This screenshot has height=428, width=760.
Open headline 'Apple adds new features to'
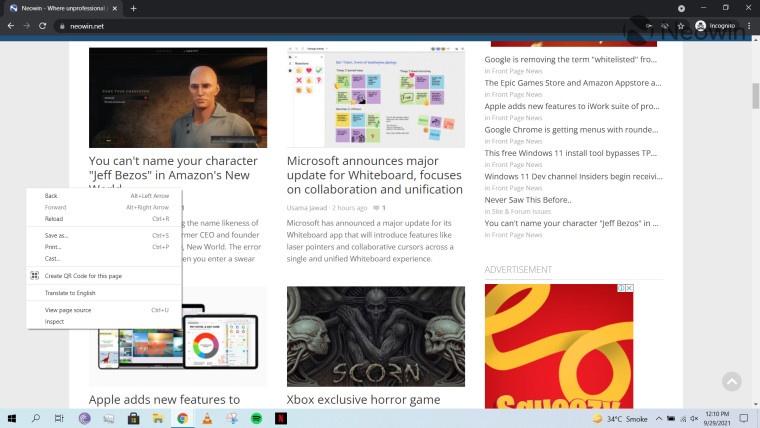(x=164, y=400)
